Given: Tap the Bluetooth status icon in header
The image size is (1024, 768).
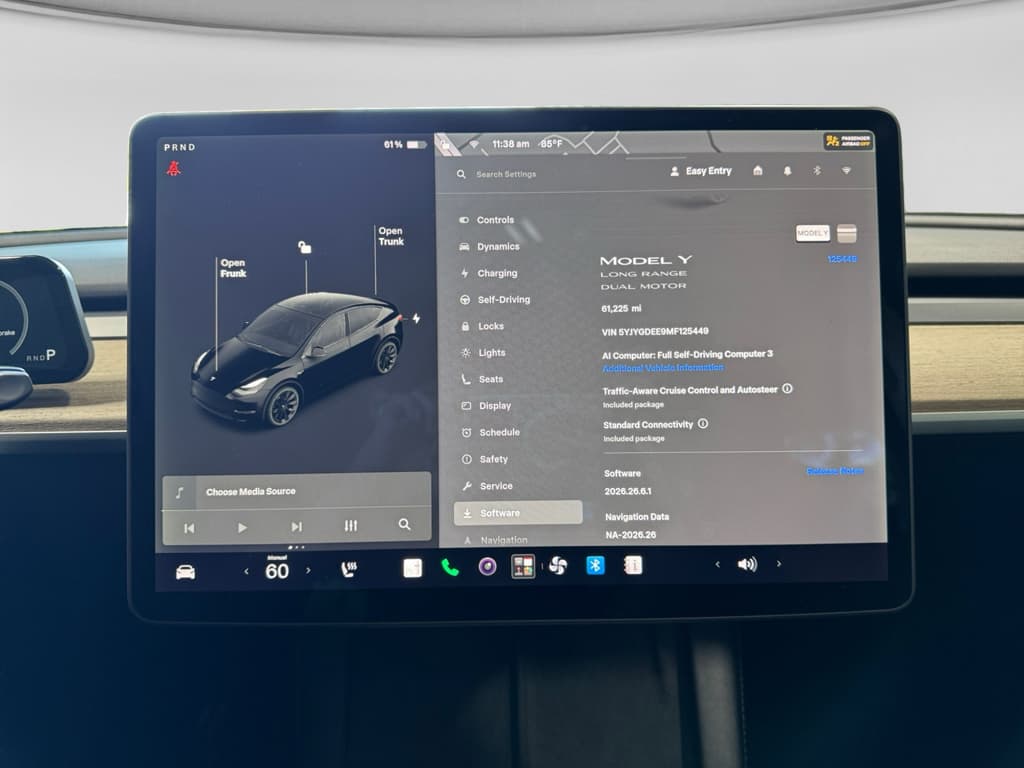Looking at the screenshot, I should coord(816,170).
